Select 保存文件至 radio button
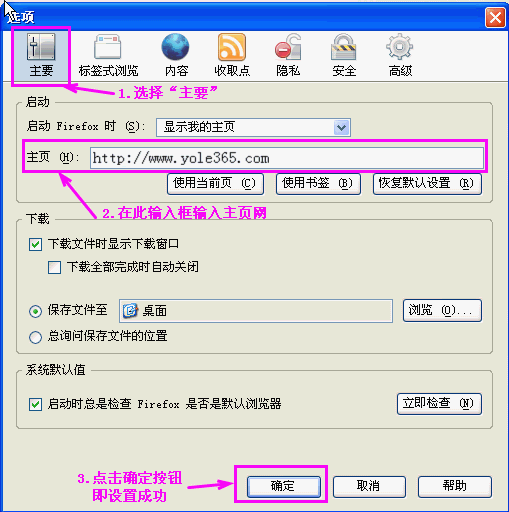This screenshot has height=512, width=509. tap(35, 311)
